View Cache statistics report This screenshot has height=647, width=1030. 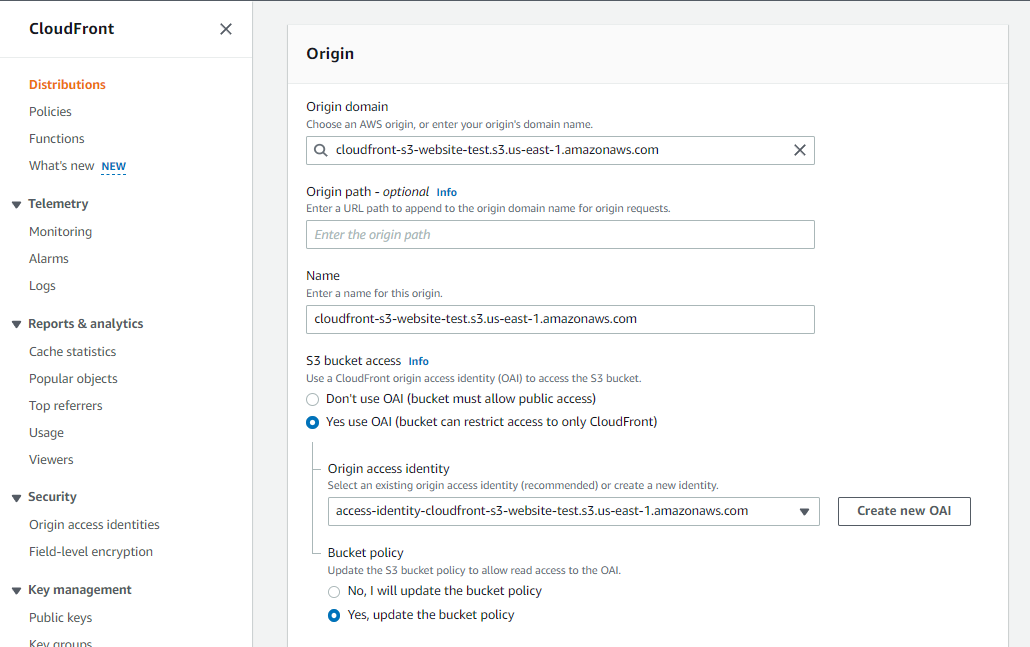[x=72, y=351]
